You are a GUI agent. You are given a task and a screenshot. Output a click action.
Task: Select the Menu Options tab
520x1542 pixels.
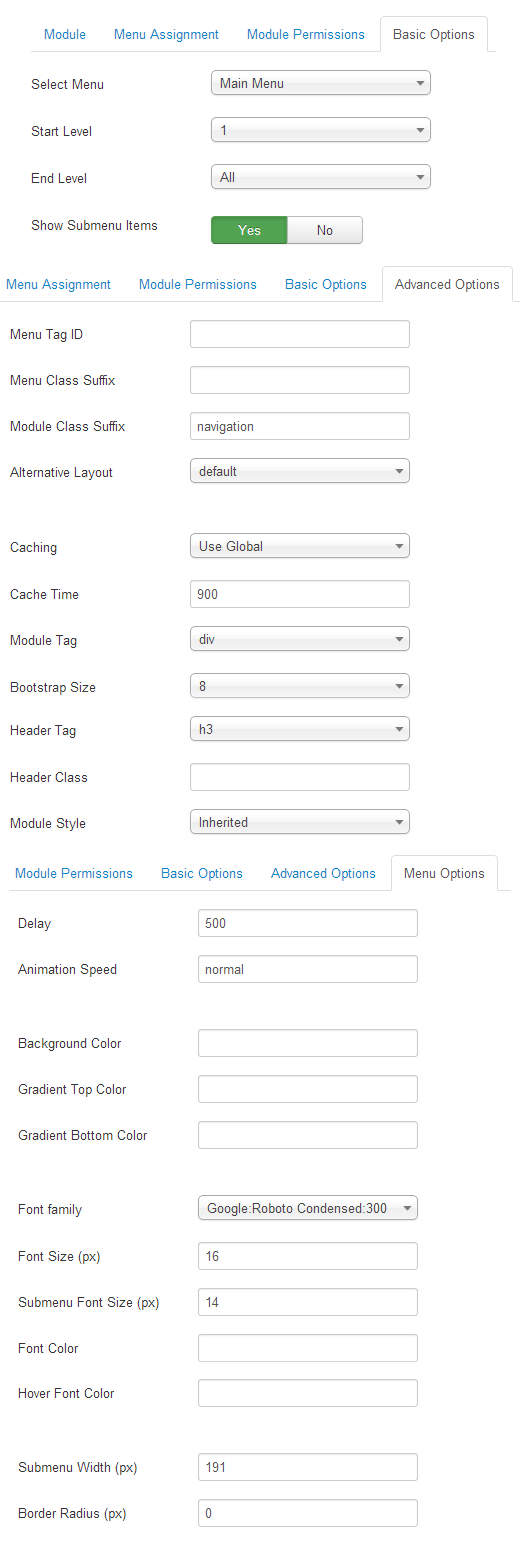(444, 873)
